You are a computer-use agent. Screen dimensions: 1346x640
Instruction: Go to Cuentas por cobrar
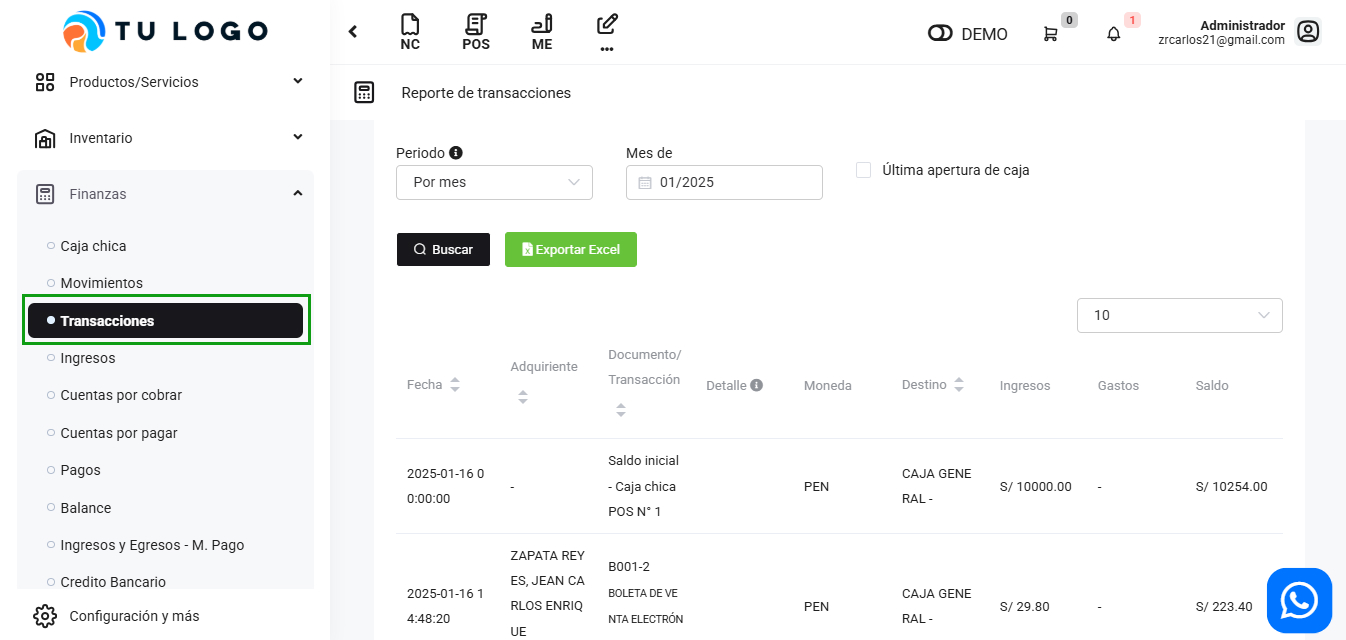pos(121,395)
